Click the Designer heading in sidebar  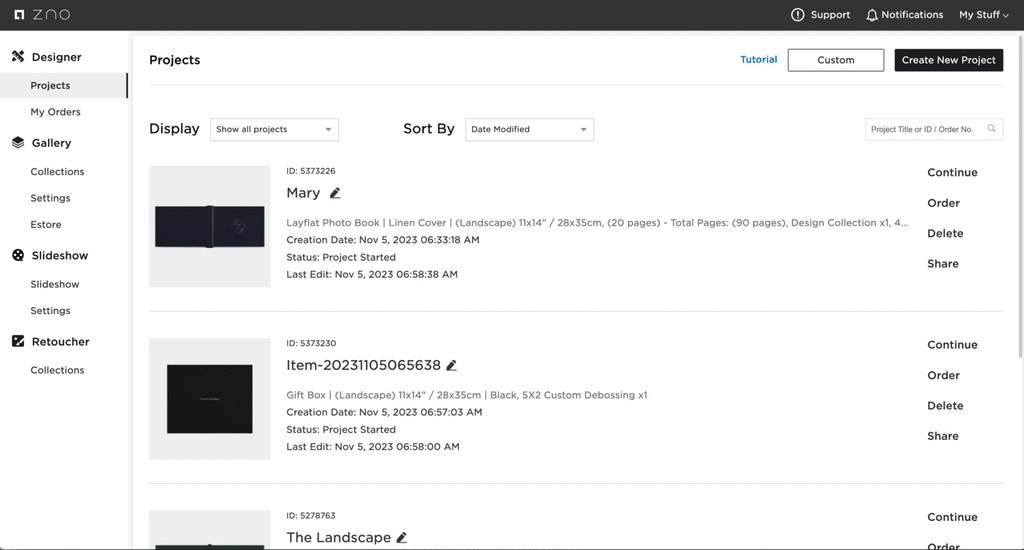click(x=57, y=57)
